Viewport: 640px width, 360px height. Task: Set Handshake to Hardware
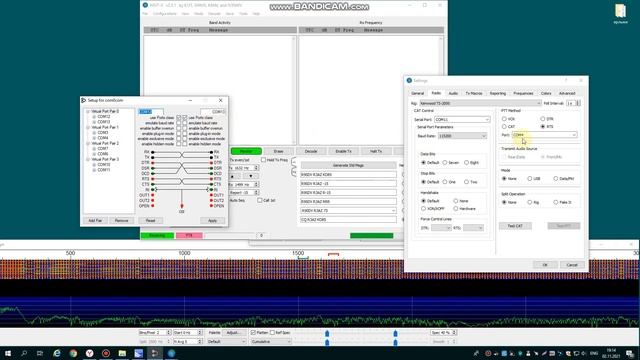(456, 209)
